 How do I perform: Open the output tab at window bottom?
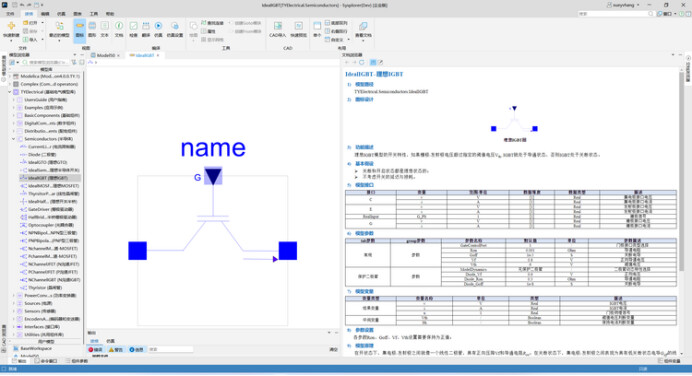pos(19,361)
